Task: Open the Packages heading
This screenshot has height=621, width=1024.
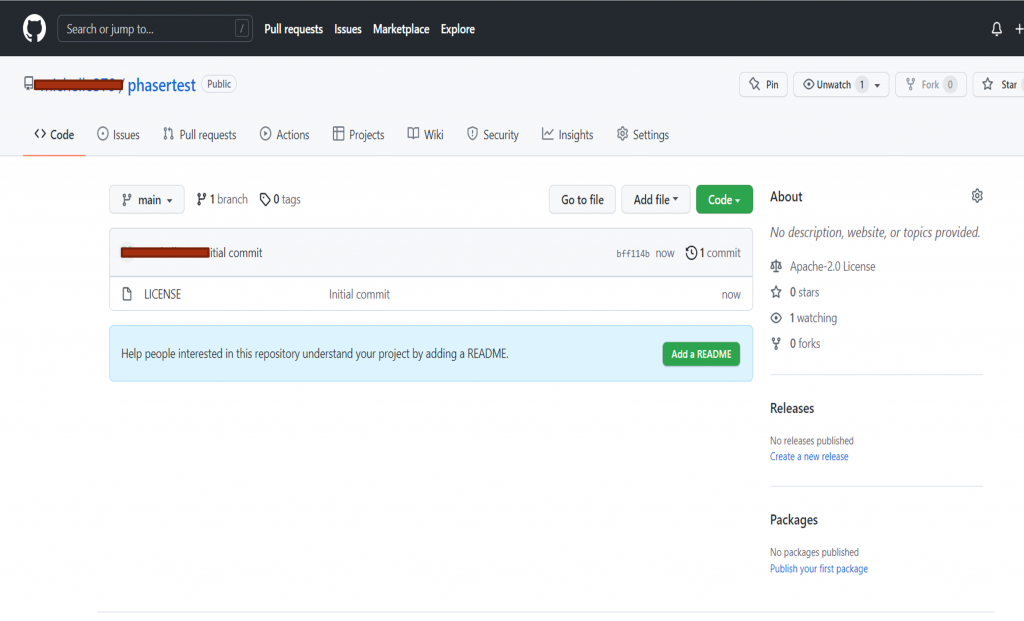Action: click(793, 520)
